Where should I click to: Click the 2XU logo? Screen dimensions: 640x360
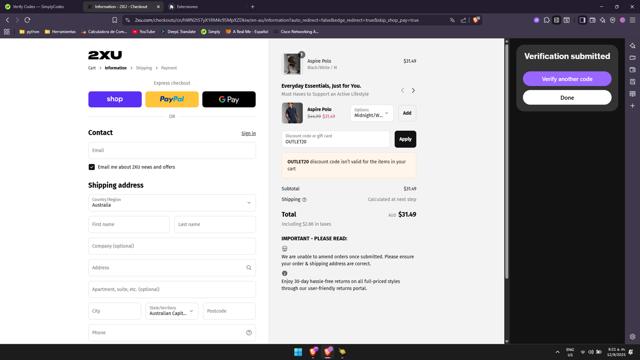click(105, 55)
